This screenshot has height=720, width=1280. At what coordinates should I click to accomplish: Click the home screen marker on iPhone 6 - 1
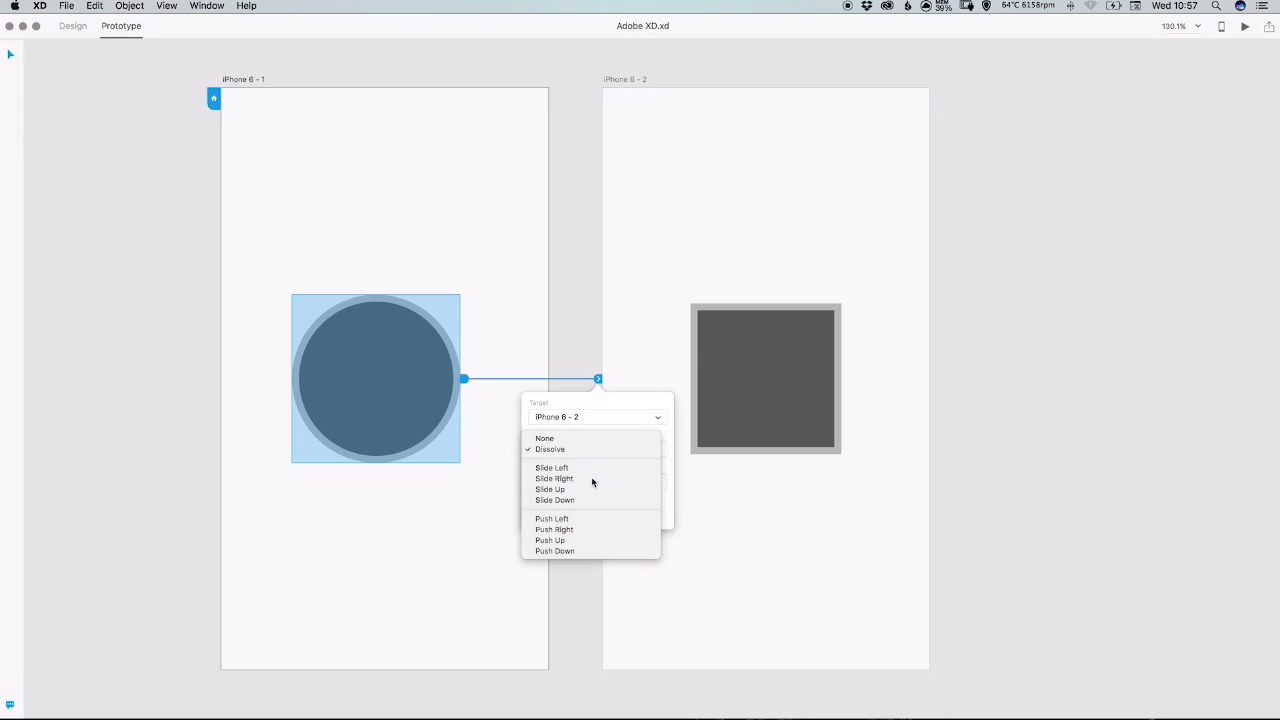coord(214,98)
